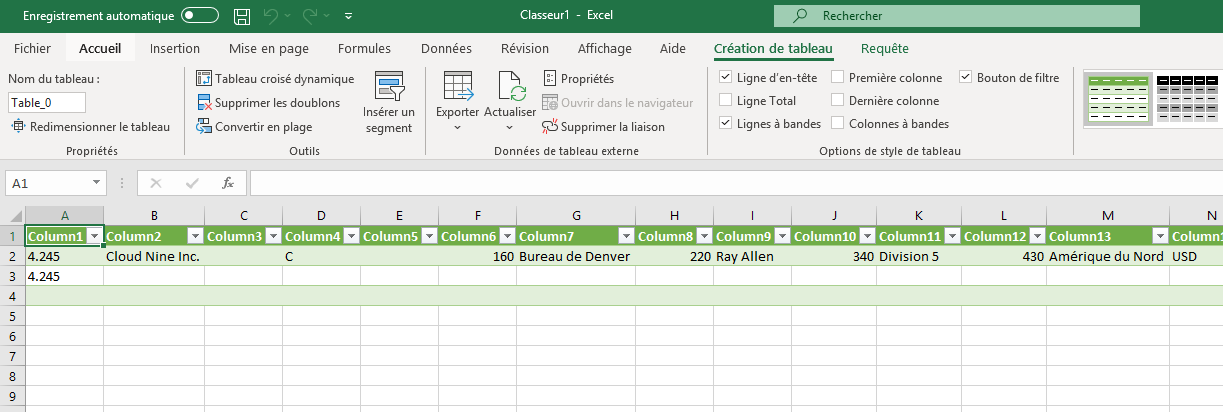Switch to the Formules tab
This screenshot has height=412, width=1223.
tap(364, 48)
